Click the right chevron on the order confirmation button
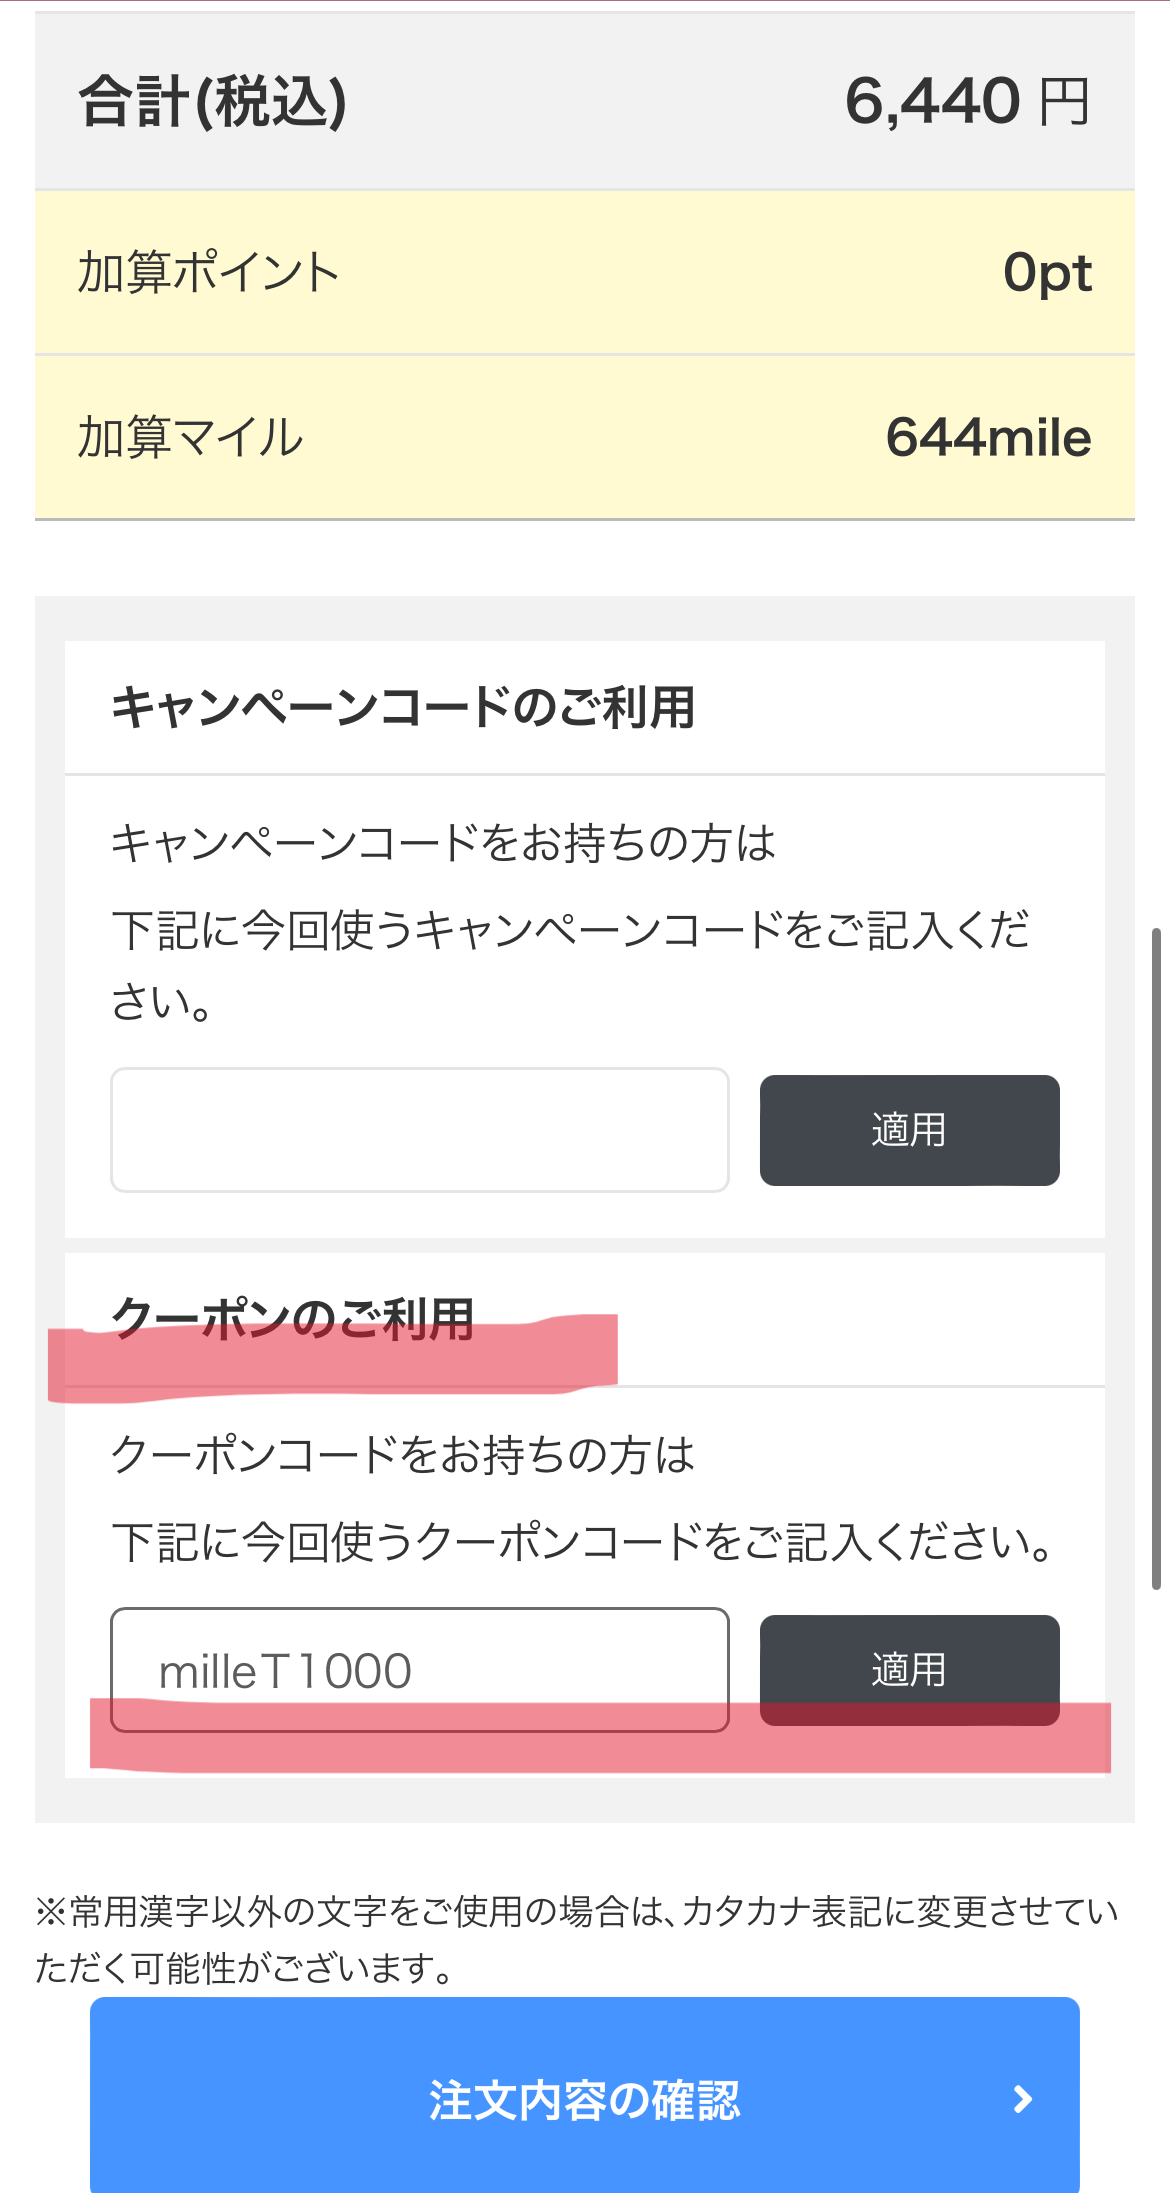 [1022, 2099]
